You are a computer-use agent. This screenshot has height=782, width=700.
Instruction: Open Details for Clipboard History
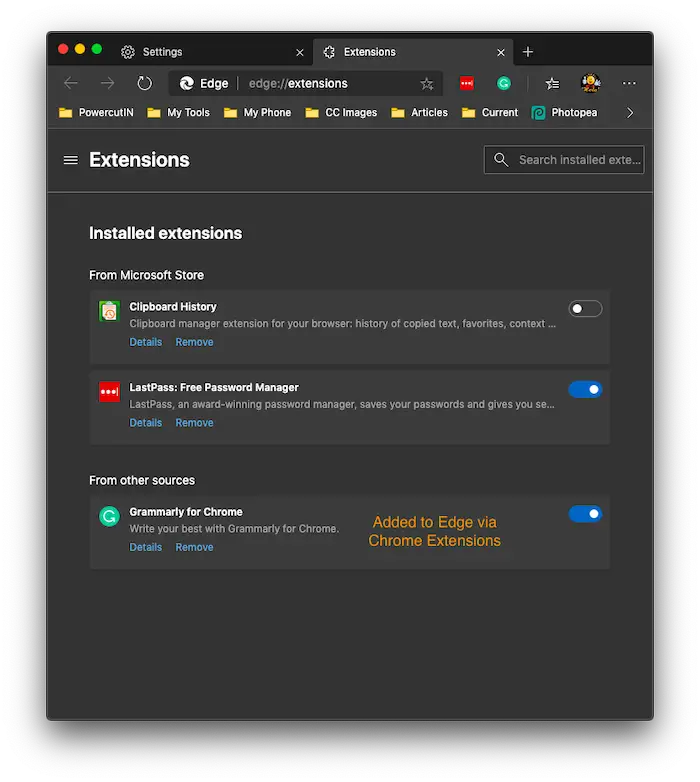146,342
